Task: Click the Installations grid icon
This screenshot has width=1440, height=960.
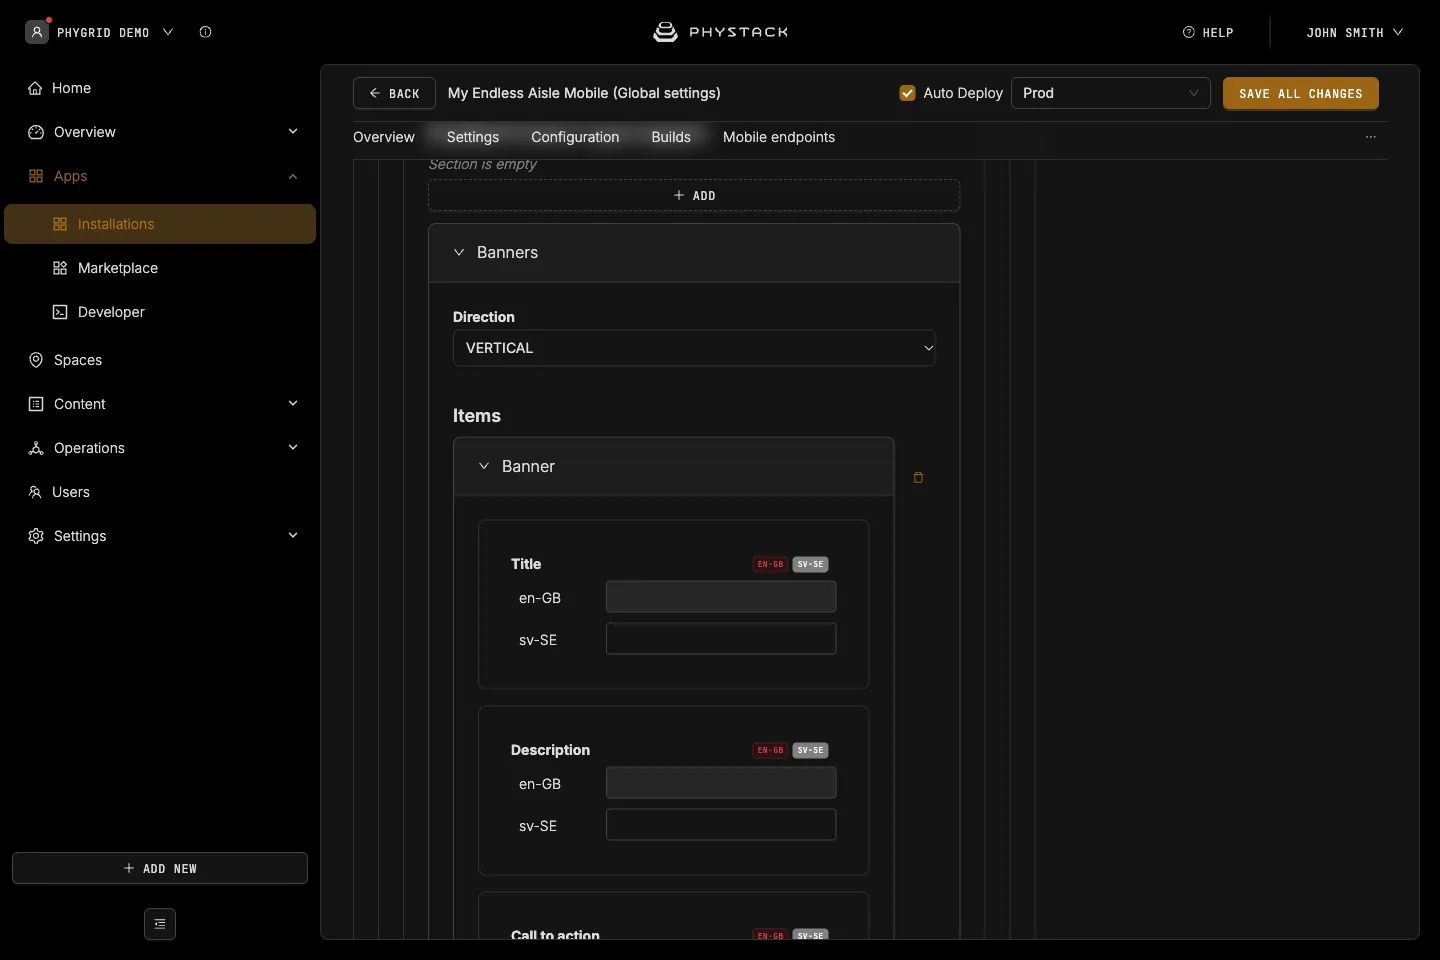Action: [60, 224]
